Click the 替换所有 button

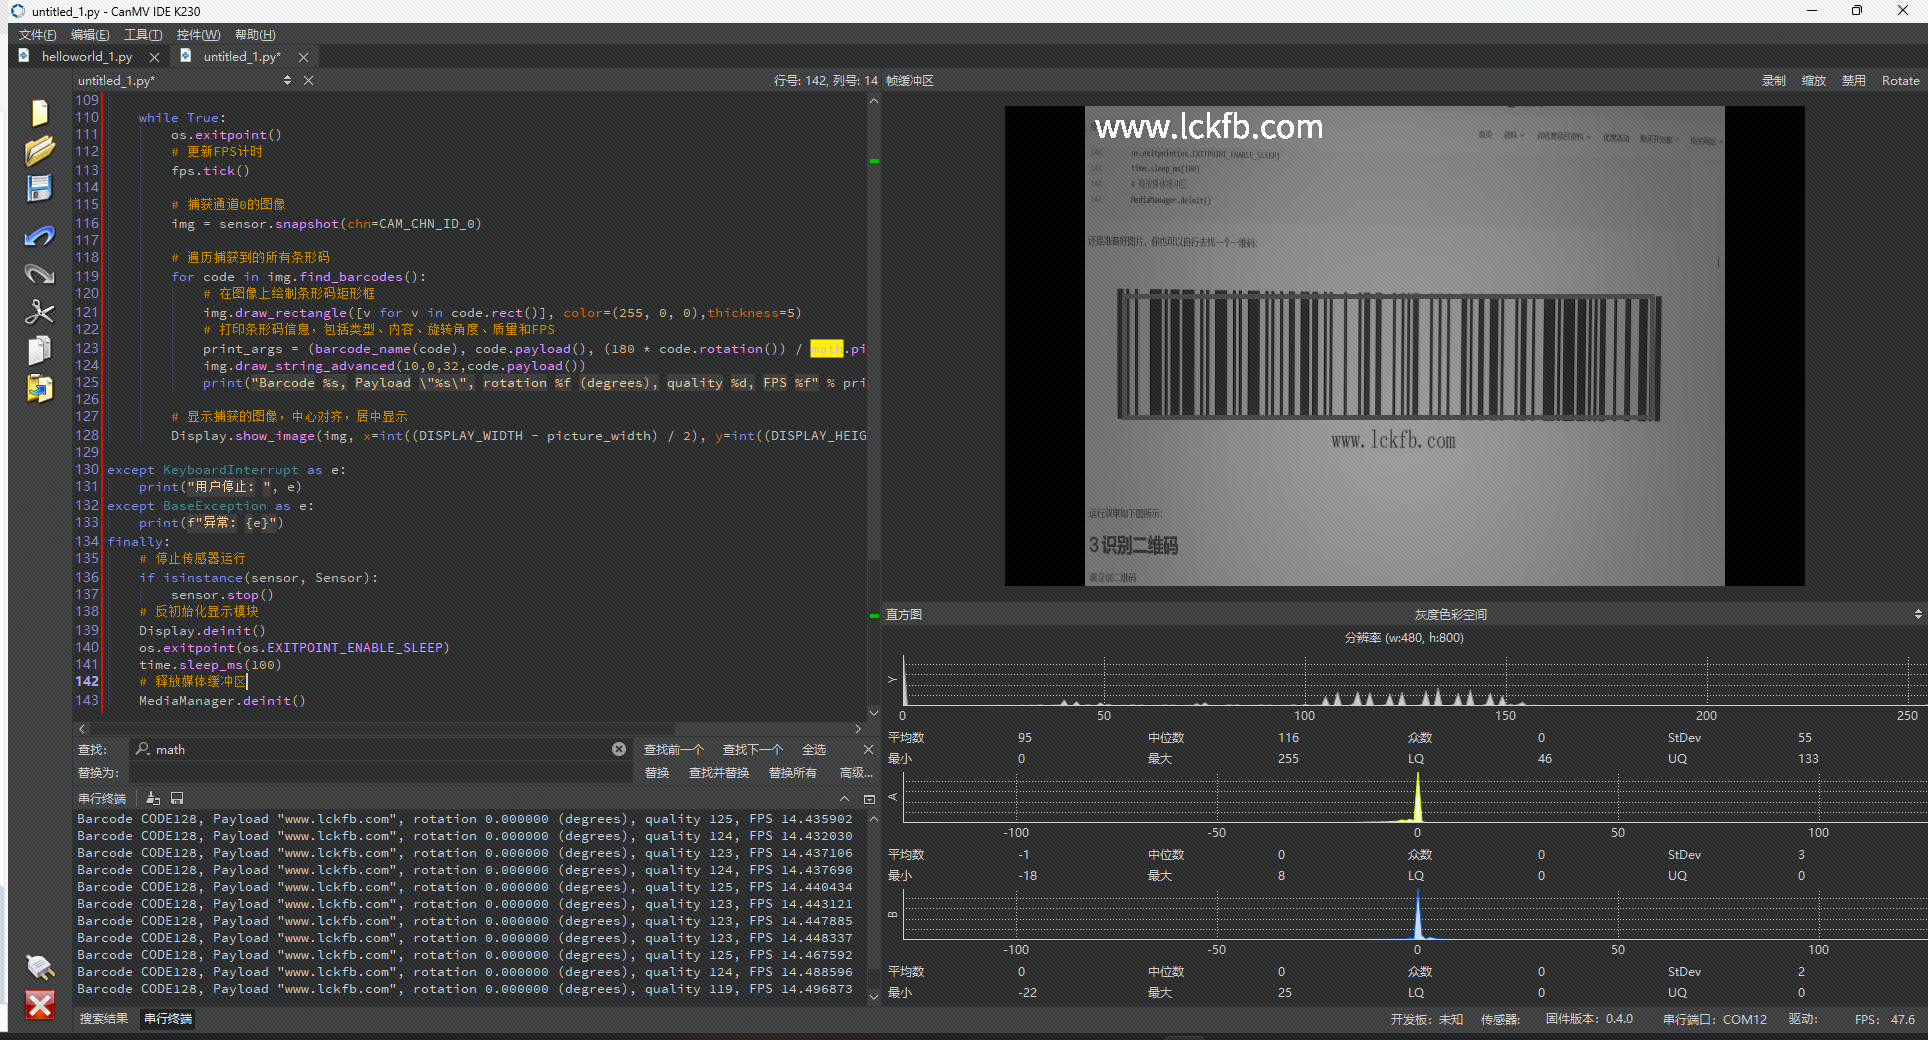point(793,772)
